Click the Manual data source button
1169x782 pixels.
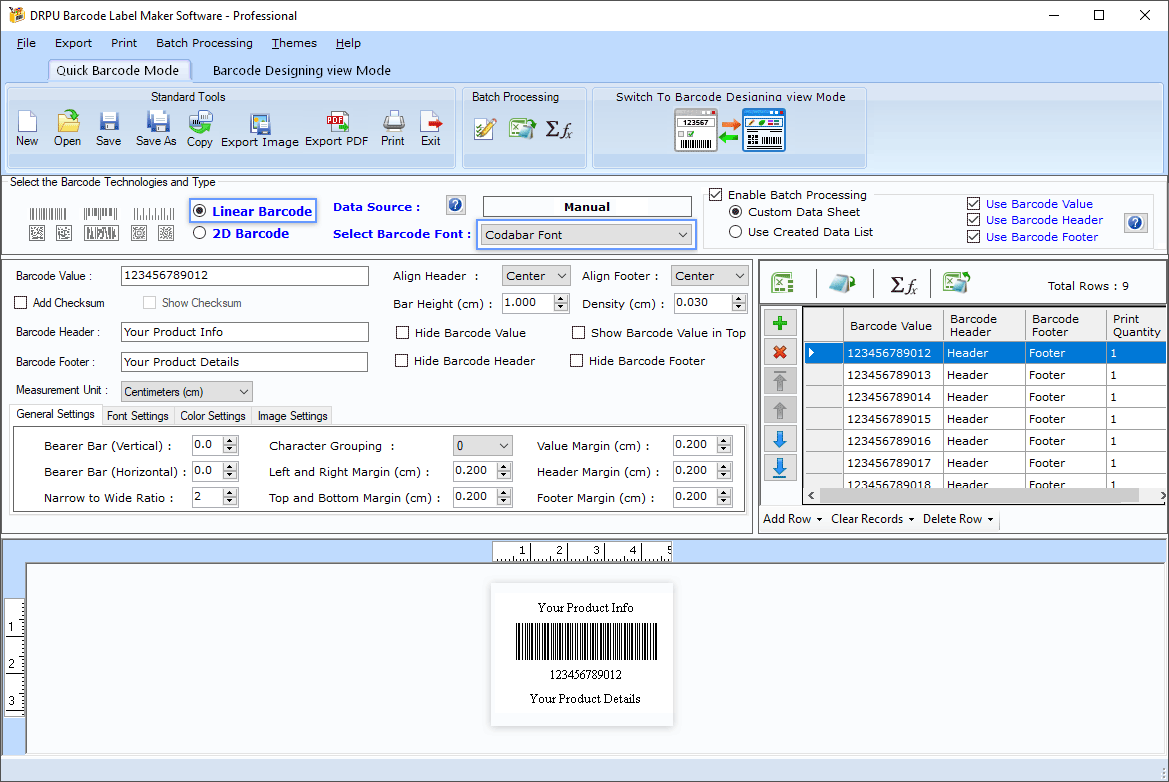coord(587,206)
